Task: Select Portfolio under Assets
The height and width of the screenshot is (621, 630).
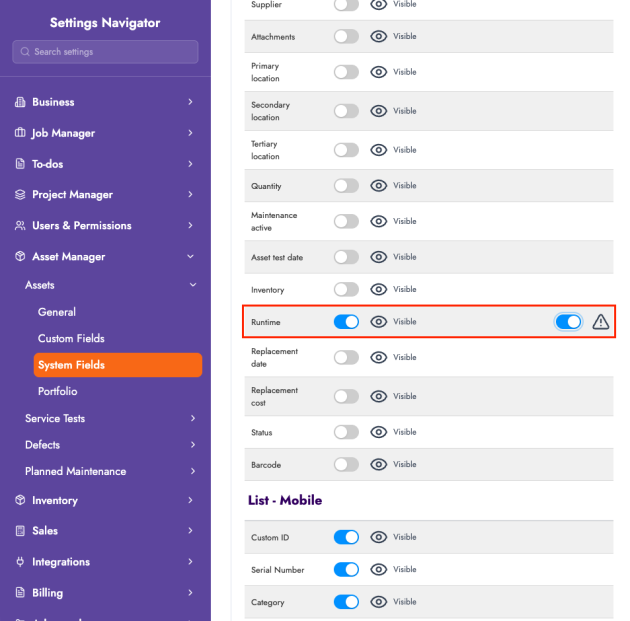Action: coord(57,391)
